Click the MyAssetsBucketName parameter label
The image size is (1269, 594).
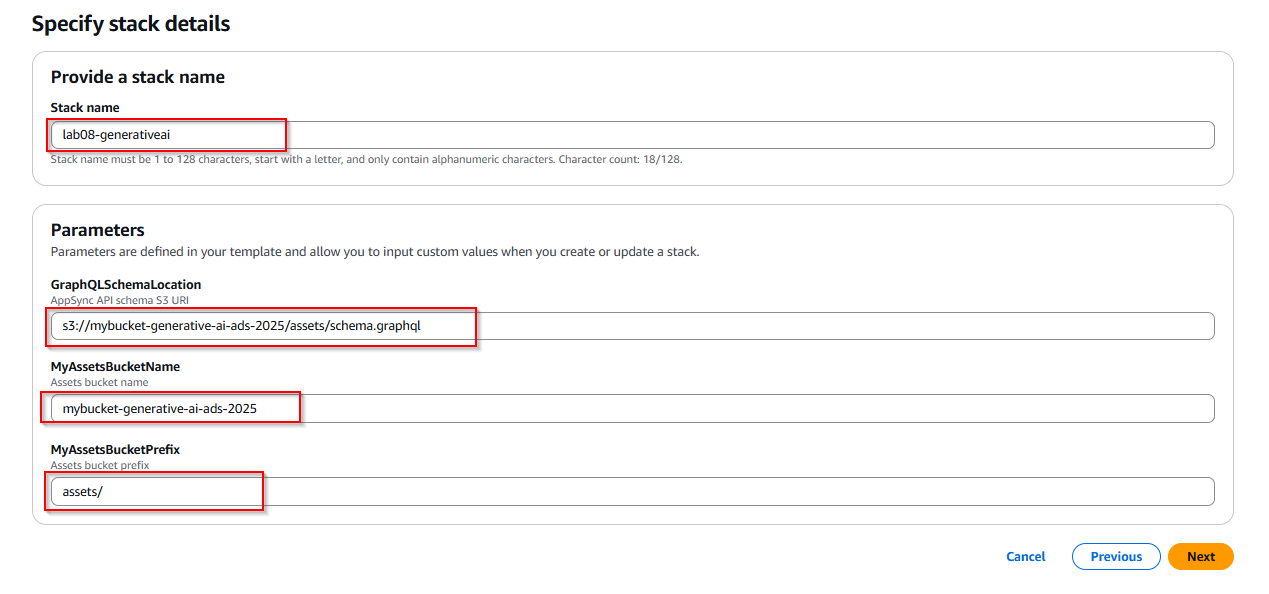[x=115, y=367]
